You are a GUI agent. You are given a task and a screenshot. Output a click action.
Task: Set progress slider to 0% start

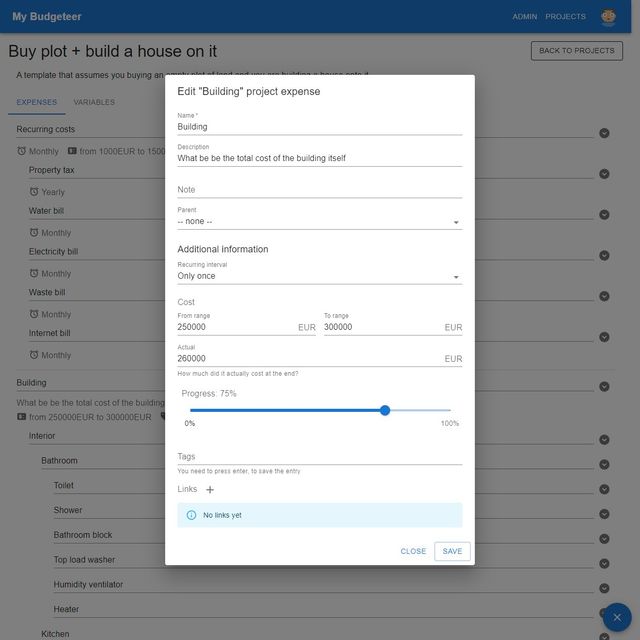(191, 410)
